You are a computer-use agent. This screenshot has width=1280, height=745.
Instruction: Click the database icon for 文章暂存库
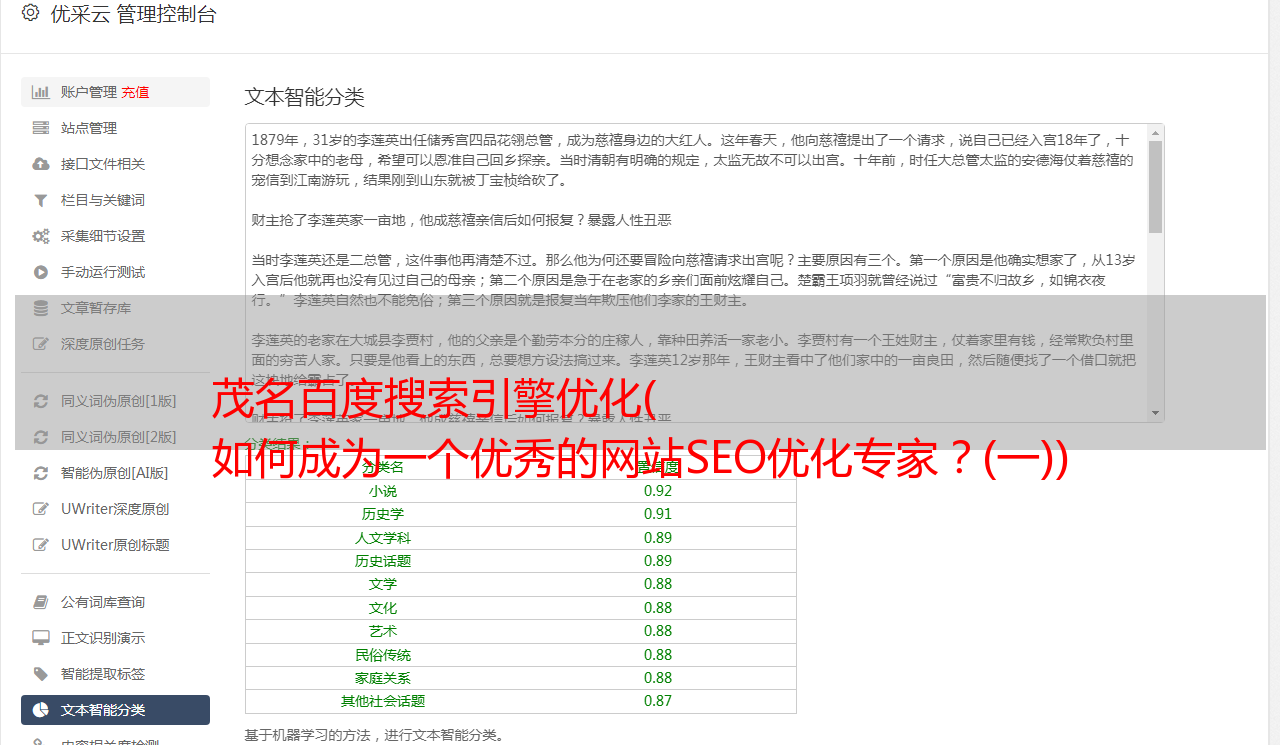[41, 308]
